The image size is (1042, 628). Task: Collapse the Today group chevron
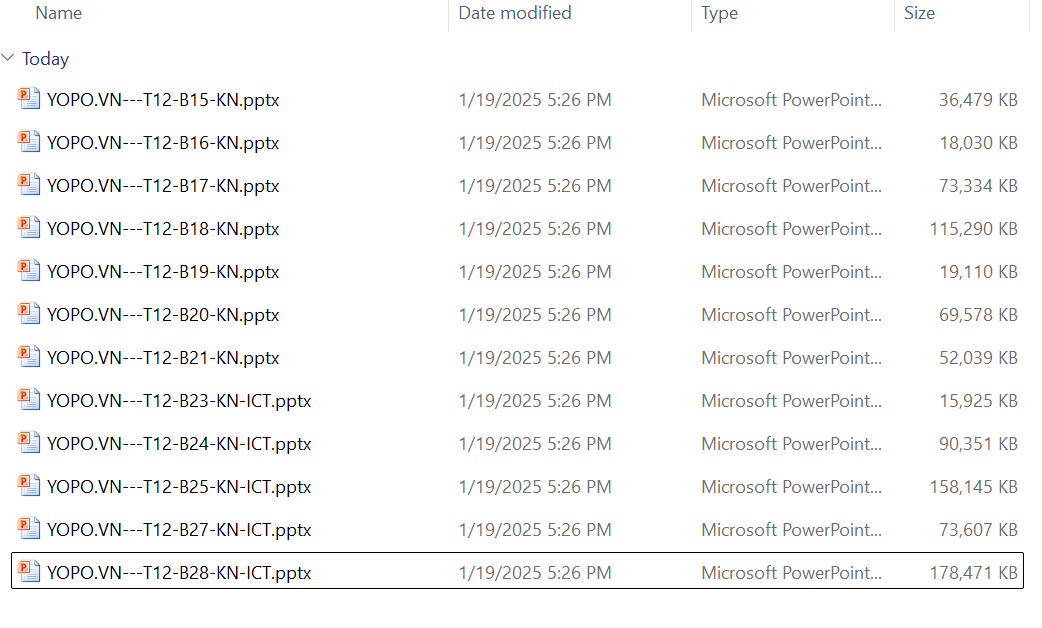[x=9, y=59]
